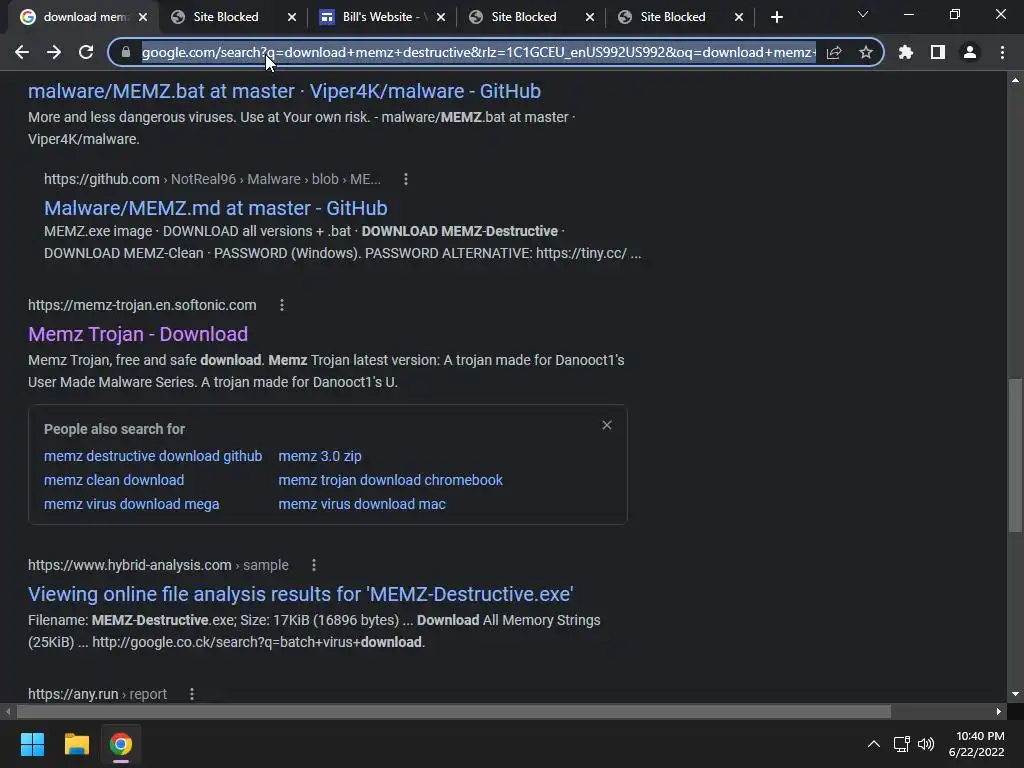Open malware/MEMZ.bat Viper4K GitHub result
The width and height of the screenshot is (1024, 768).
coord(284,91)
